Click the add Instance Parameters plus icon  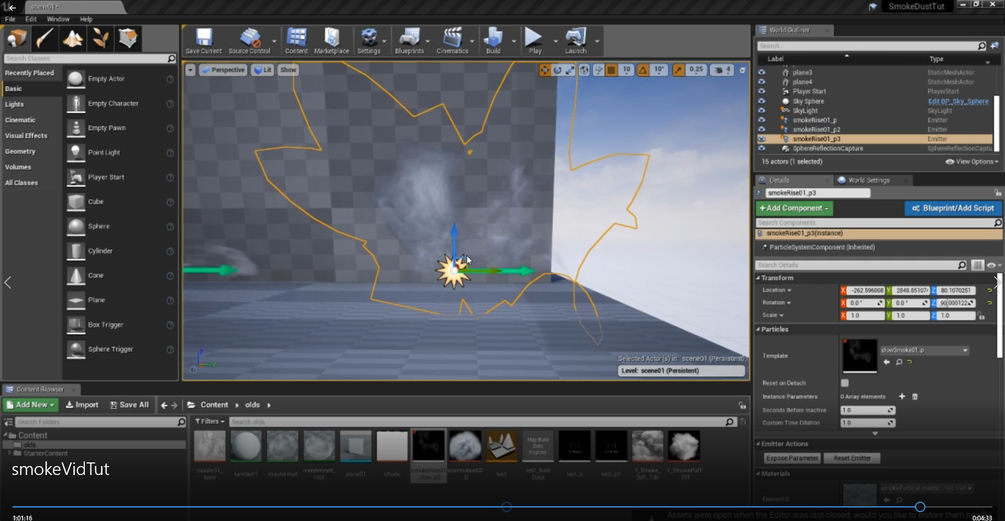pos(902,397)
